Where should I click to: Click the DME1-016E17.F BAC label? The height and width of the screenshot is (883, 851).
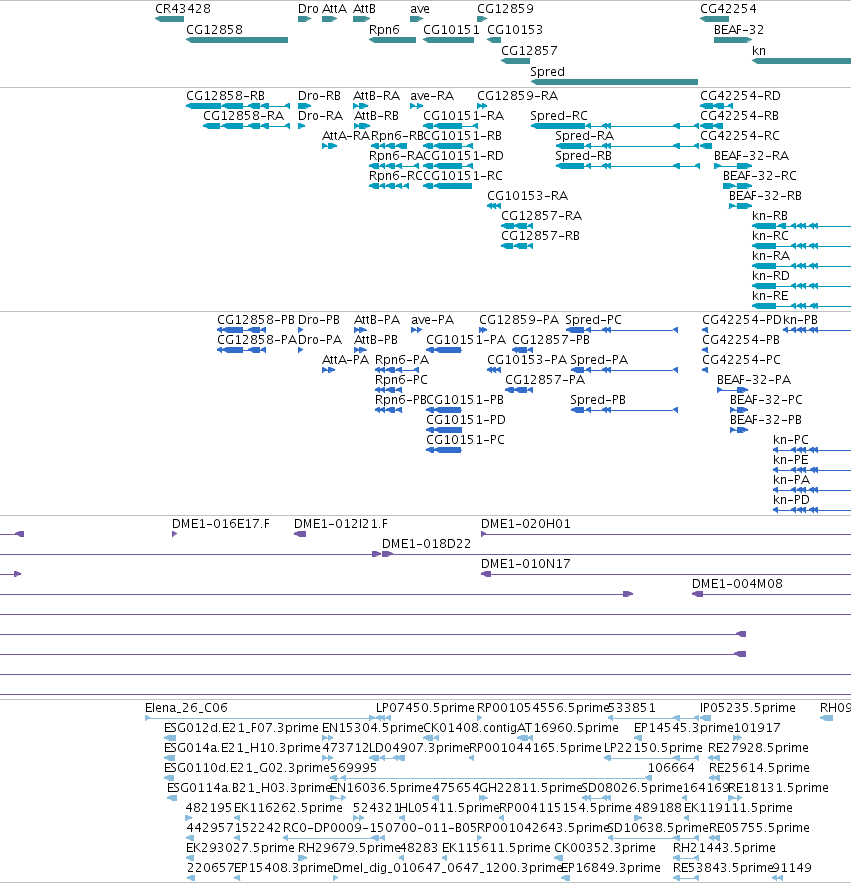click(221, 524)
